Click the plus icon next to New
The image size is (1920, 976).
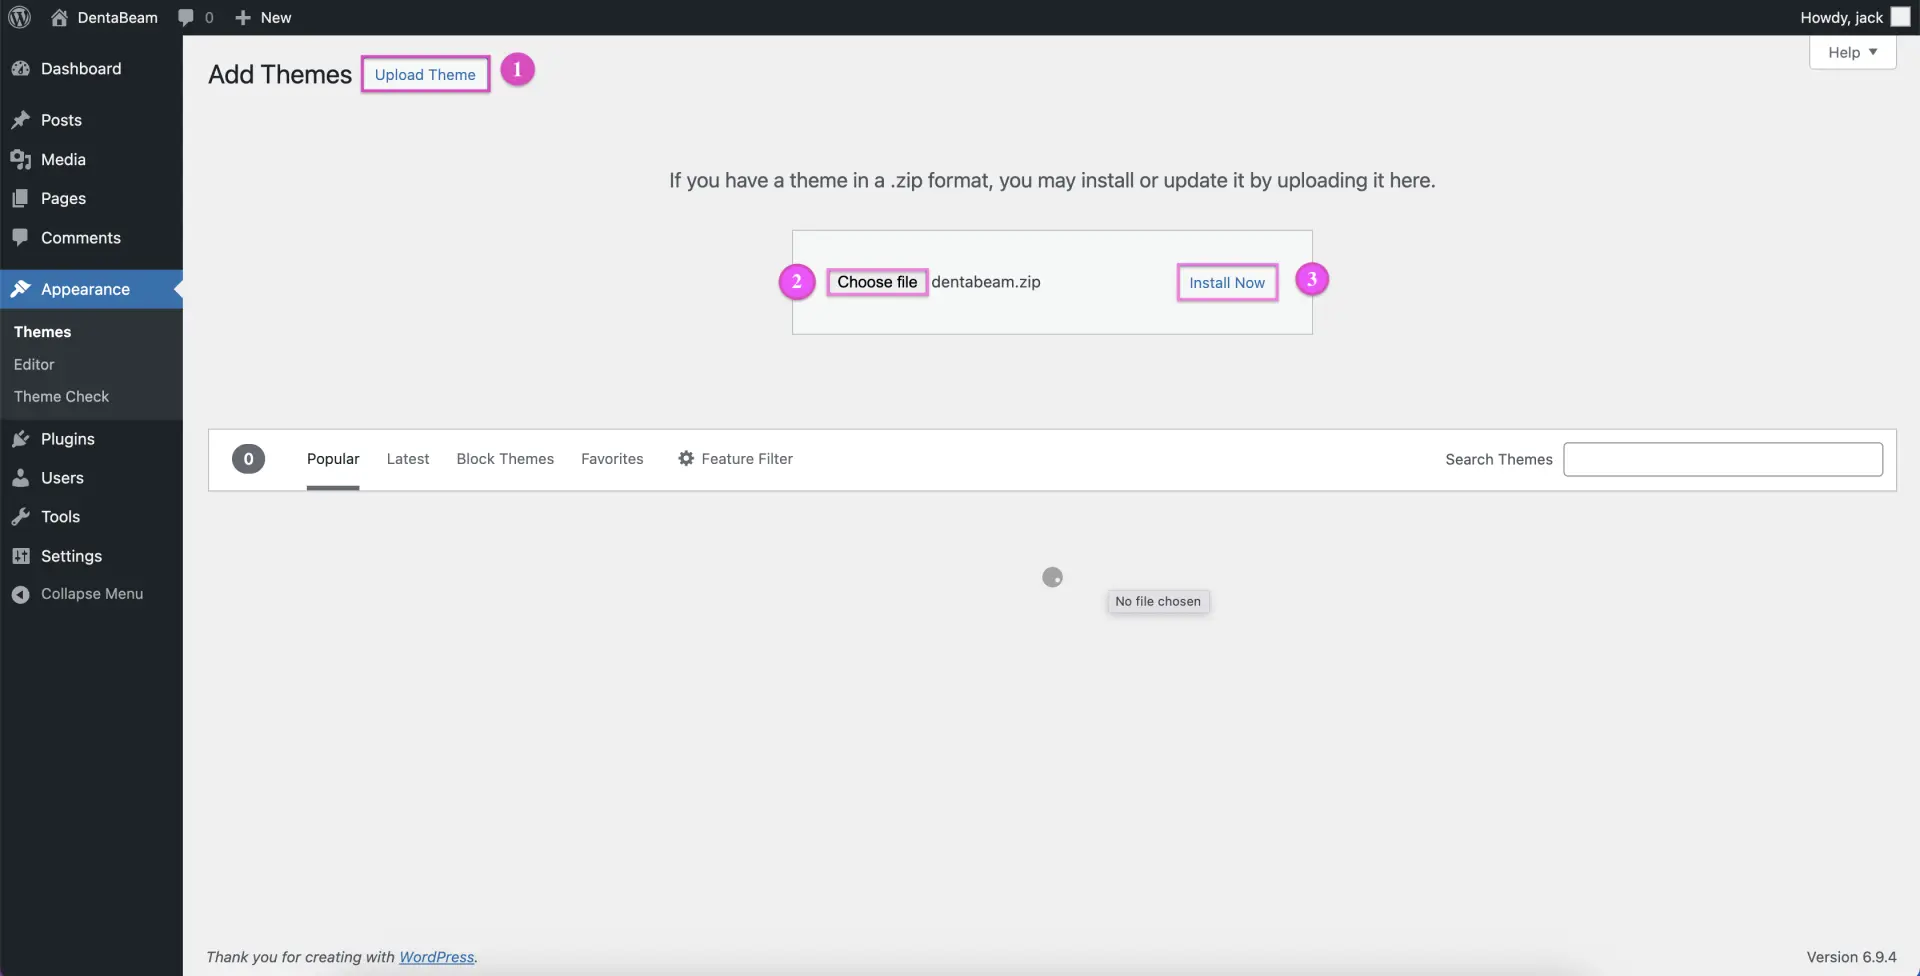tap(242, 17)
